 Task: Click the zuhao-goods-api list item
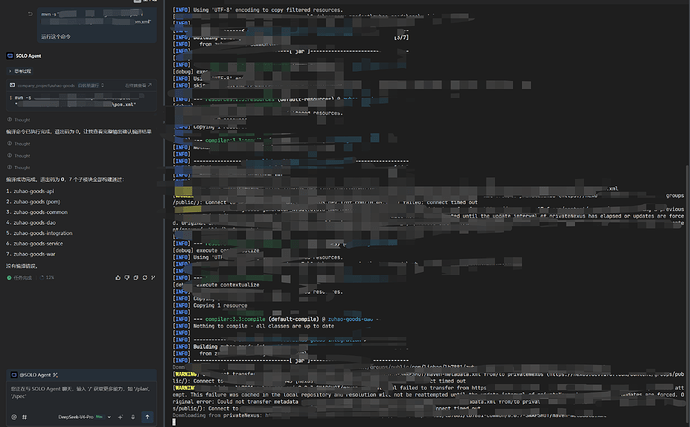[x=30, y=191]
